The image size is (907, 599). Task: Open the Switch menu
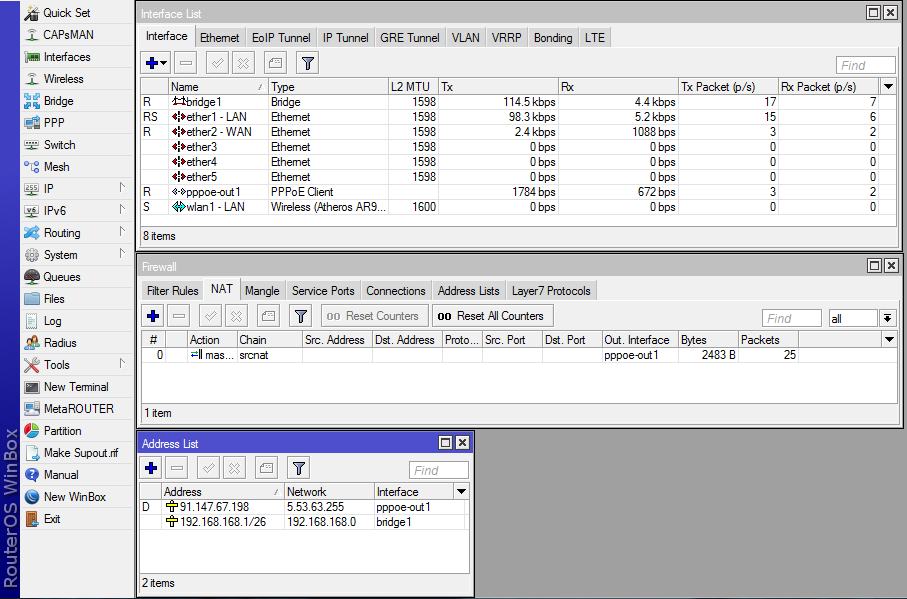pyautogui.click(x=77, y=145)
